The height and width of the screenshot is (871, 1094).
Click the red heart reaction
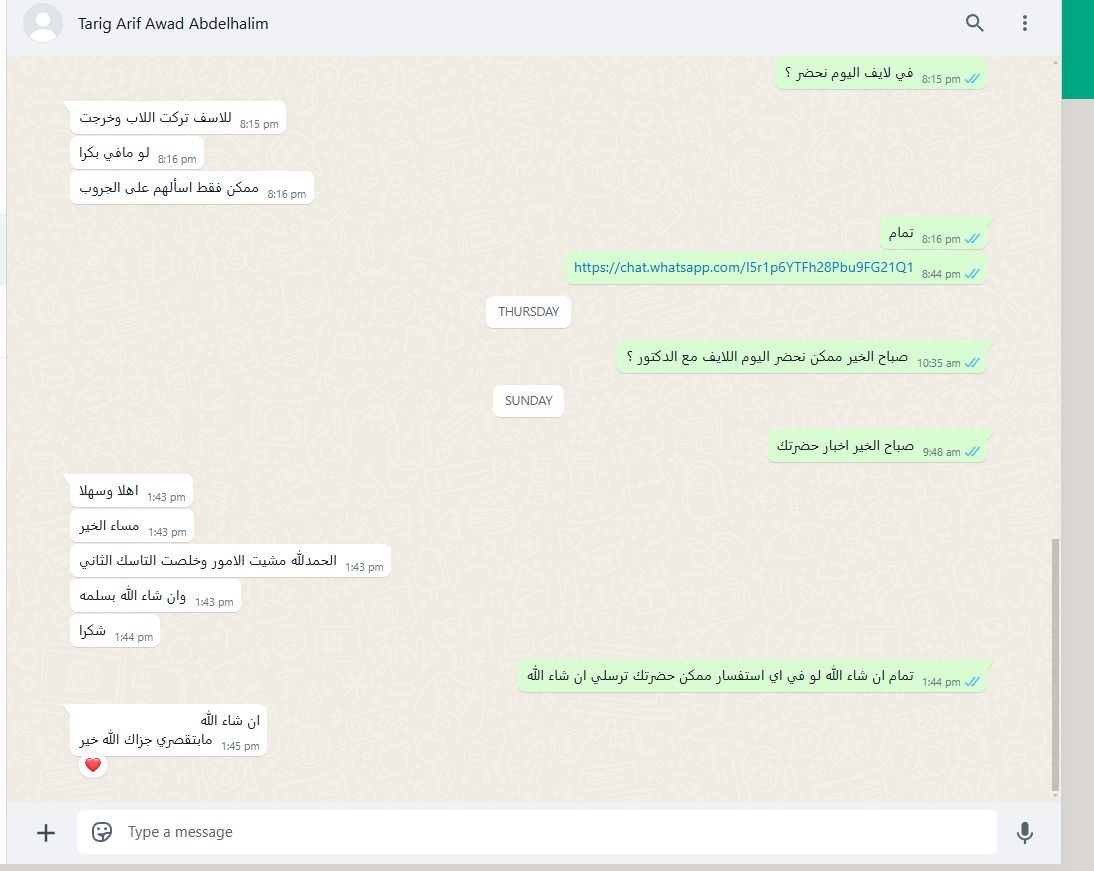click(x=93, y=765)
